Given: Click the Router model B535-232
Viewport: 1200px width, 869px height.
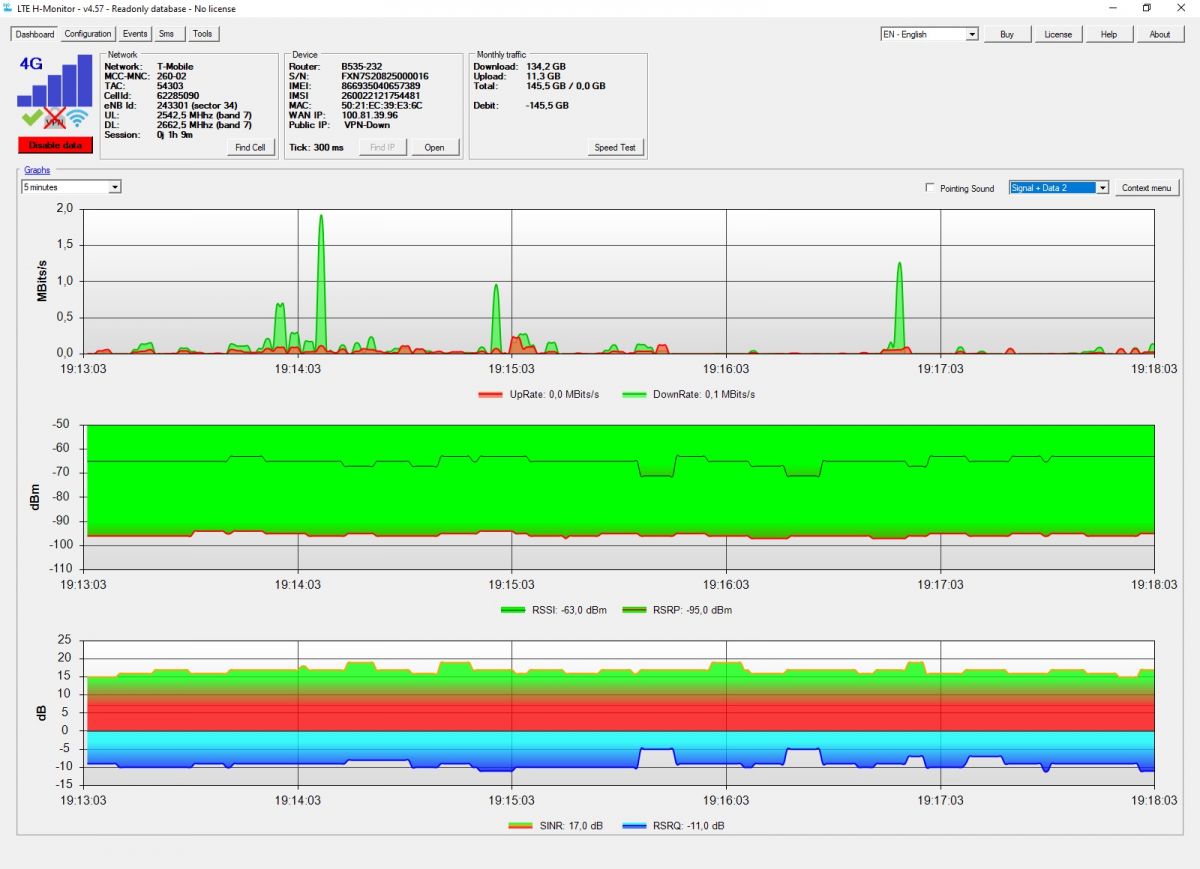Looking at the screenshot, I should tap(362, 67).
